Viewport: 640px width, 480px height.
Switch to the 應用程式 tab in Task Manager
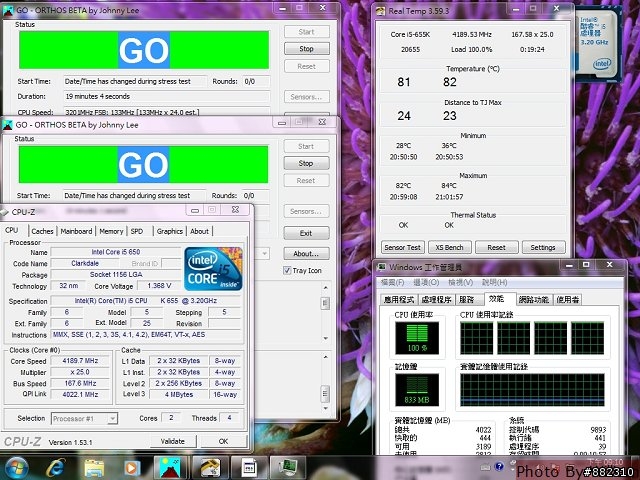[x=399, y=300]
